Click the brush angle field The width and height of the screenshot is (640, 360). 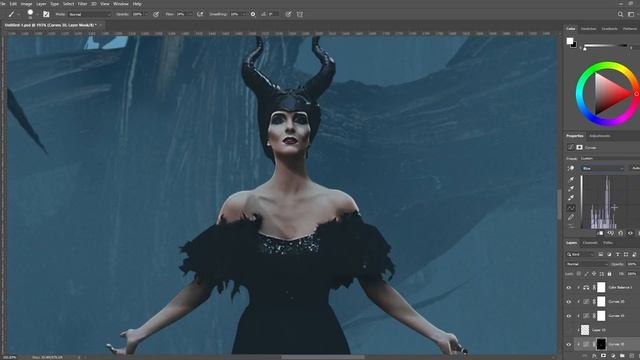[273, 14]
